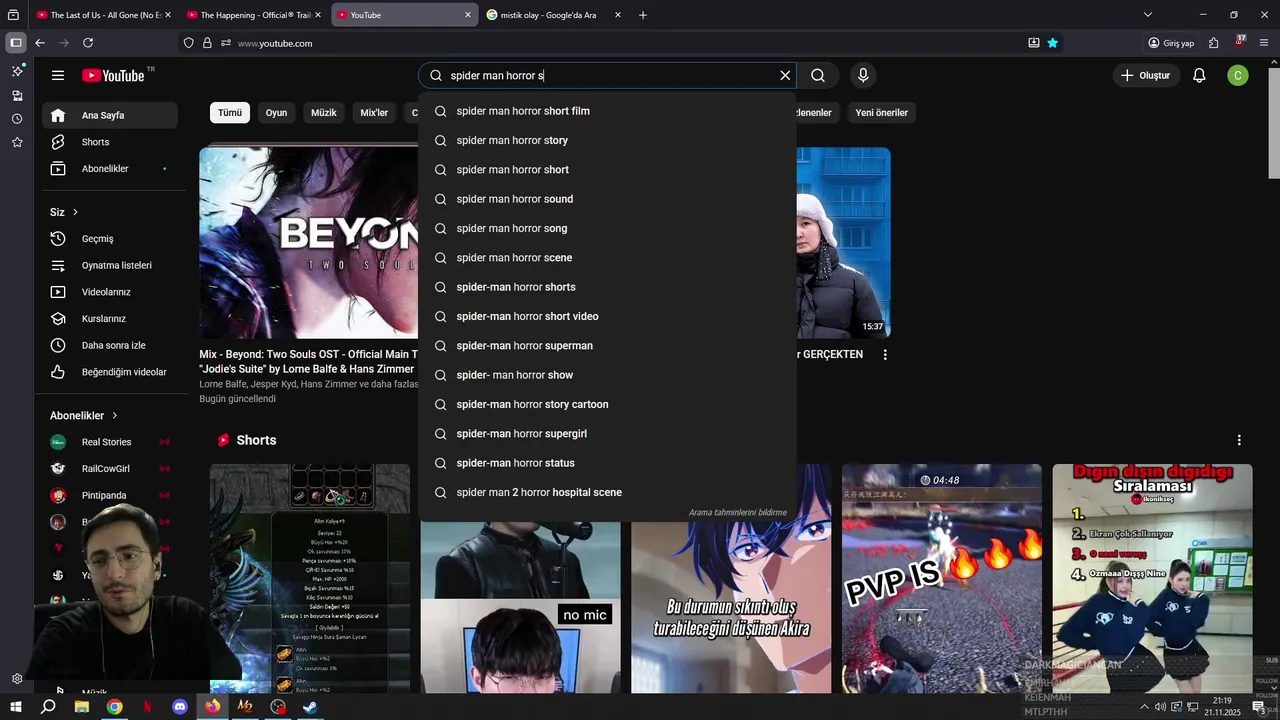
Task: Open the Real Stories channel
Action: point(110,442)
